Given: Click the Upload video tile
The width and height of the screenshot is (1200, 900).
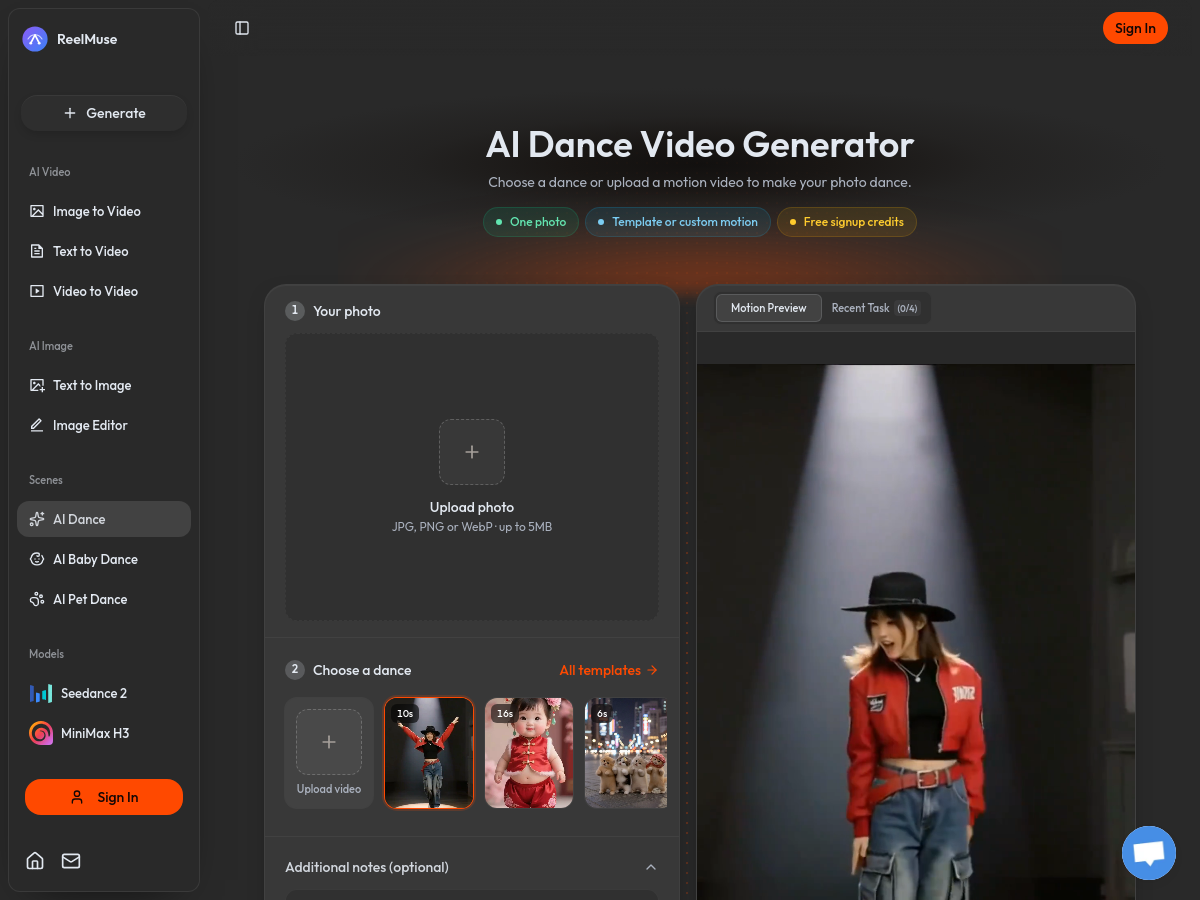Looking at the screenshot, I should (x=329, y=753).
